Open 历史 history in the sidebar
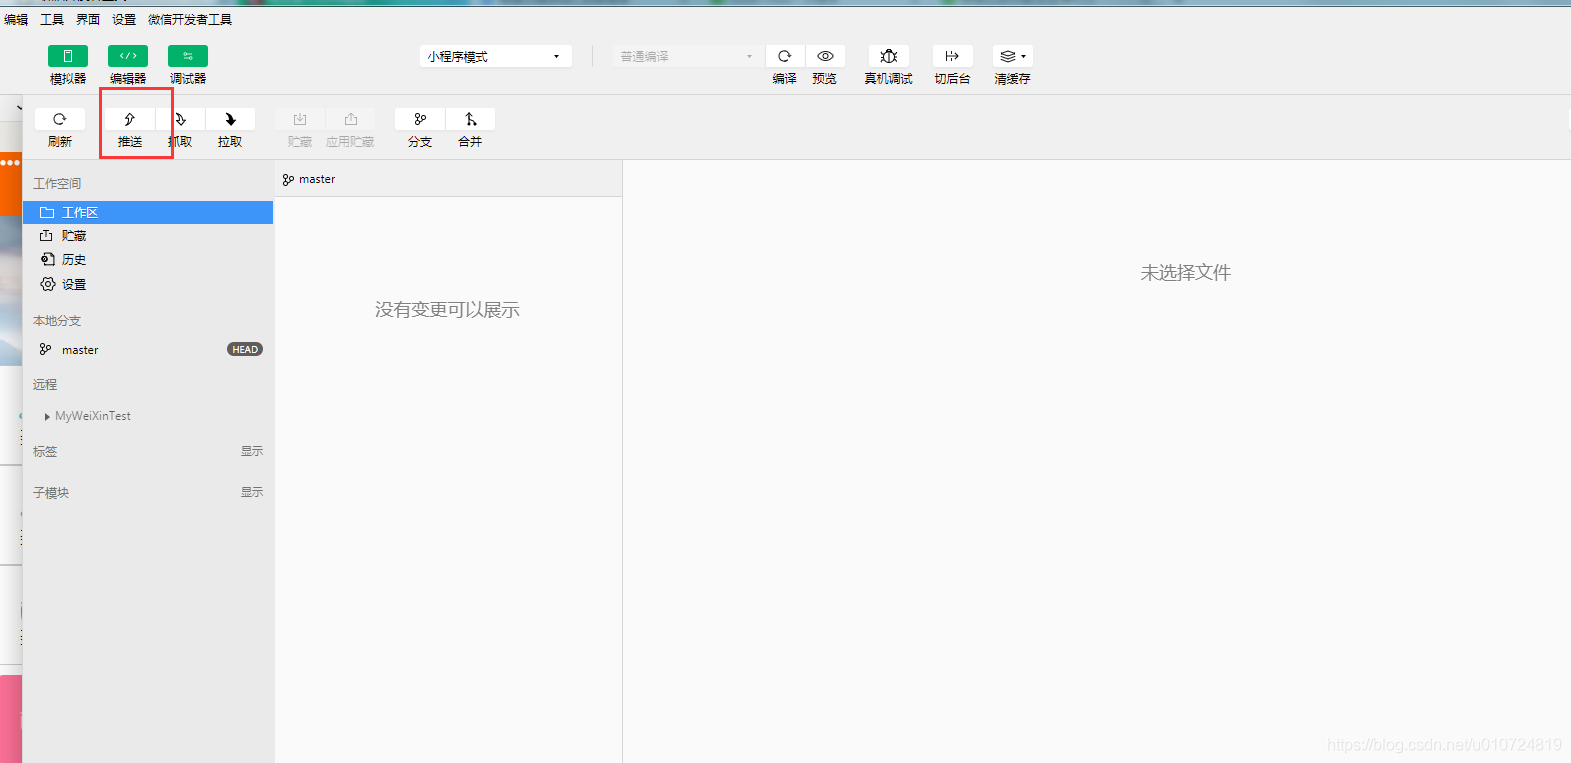Screen dimensions: 1571x763 [148, 260]
